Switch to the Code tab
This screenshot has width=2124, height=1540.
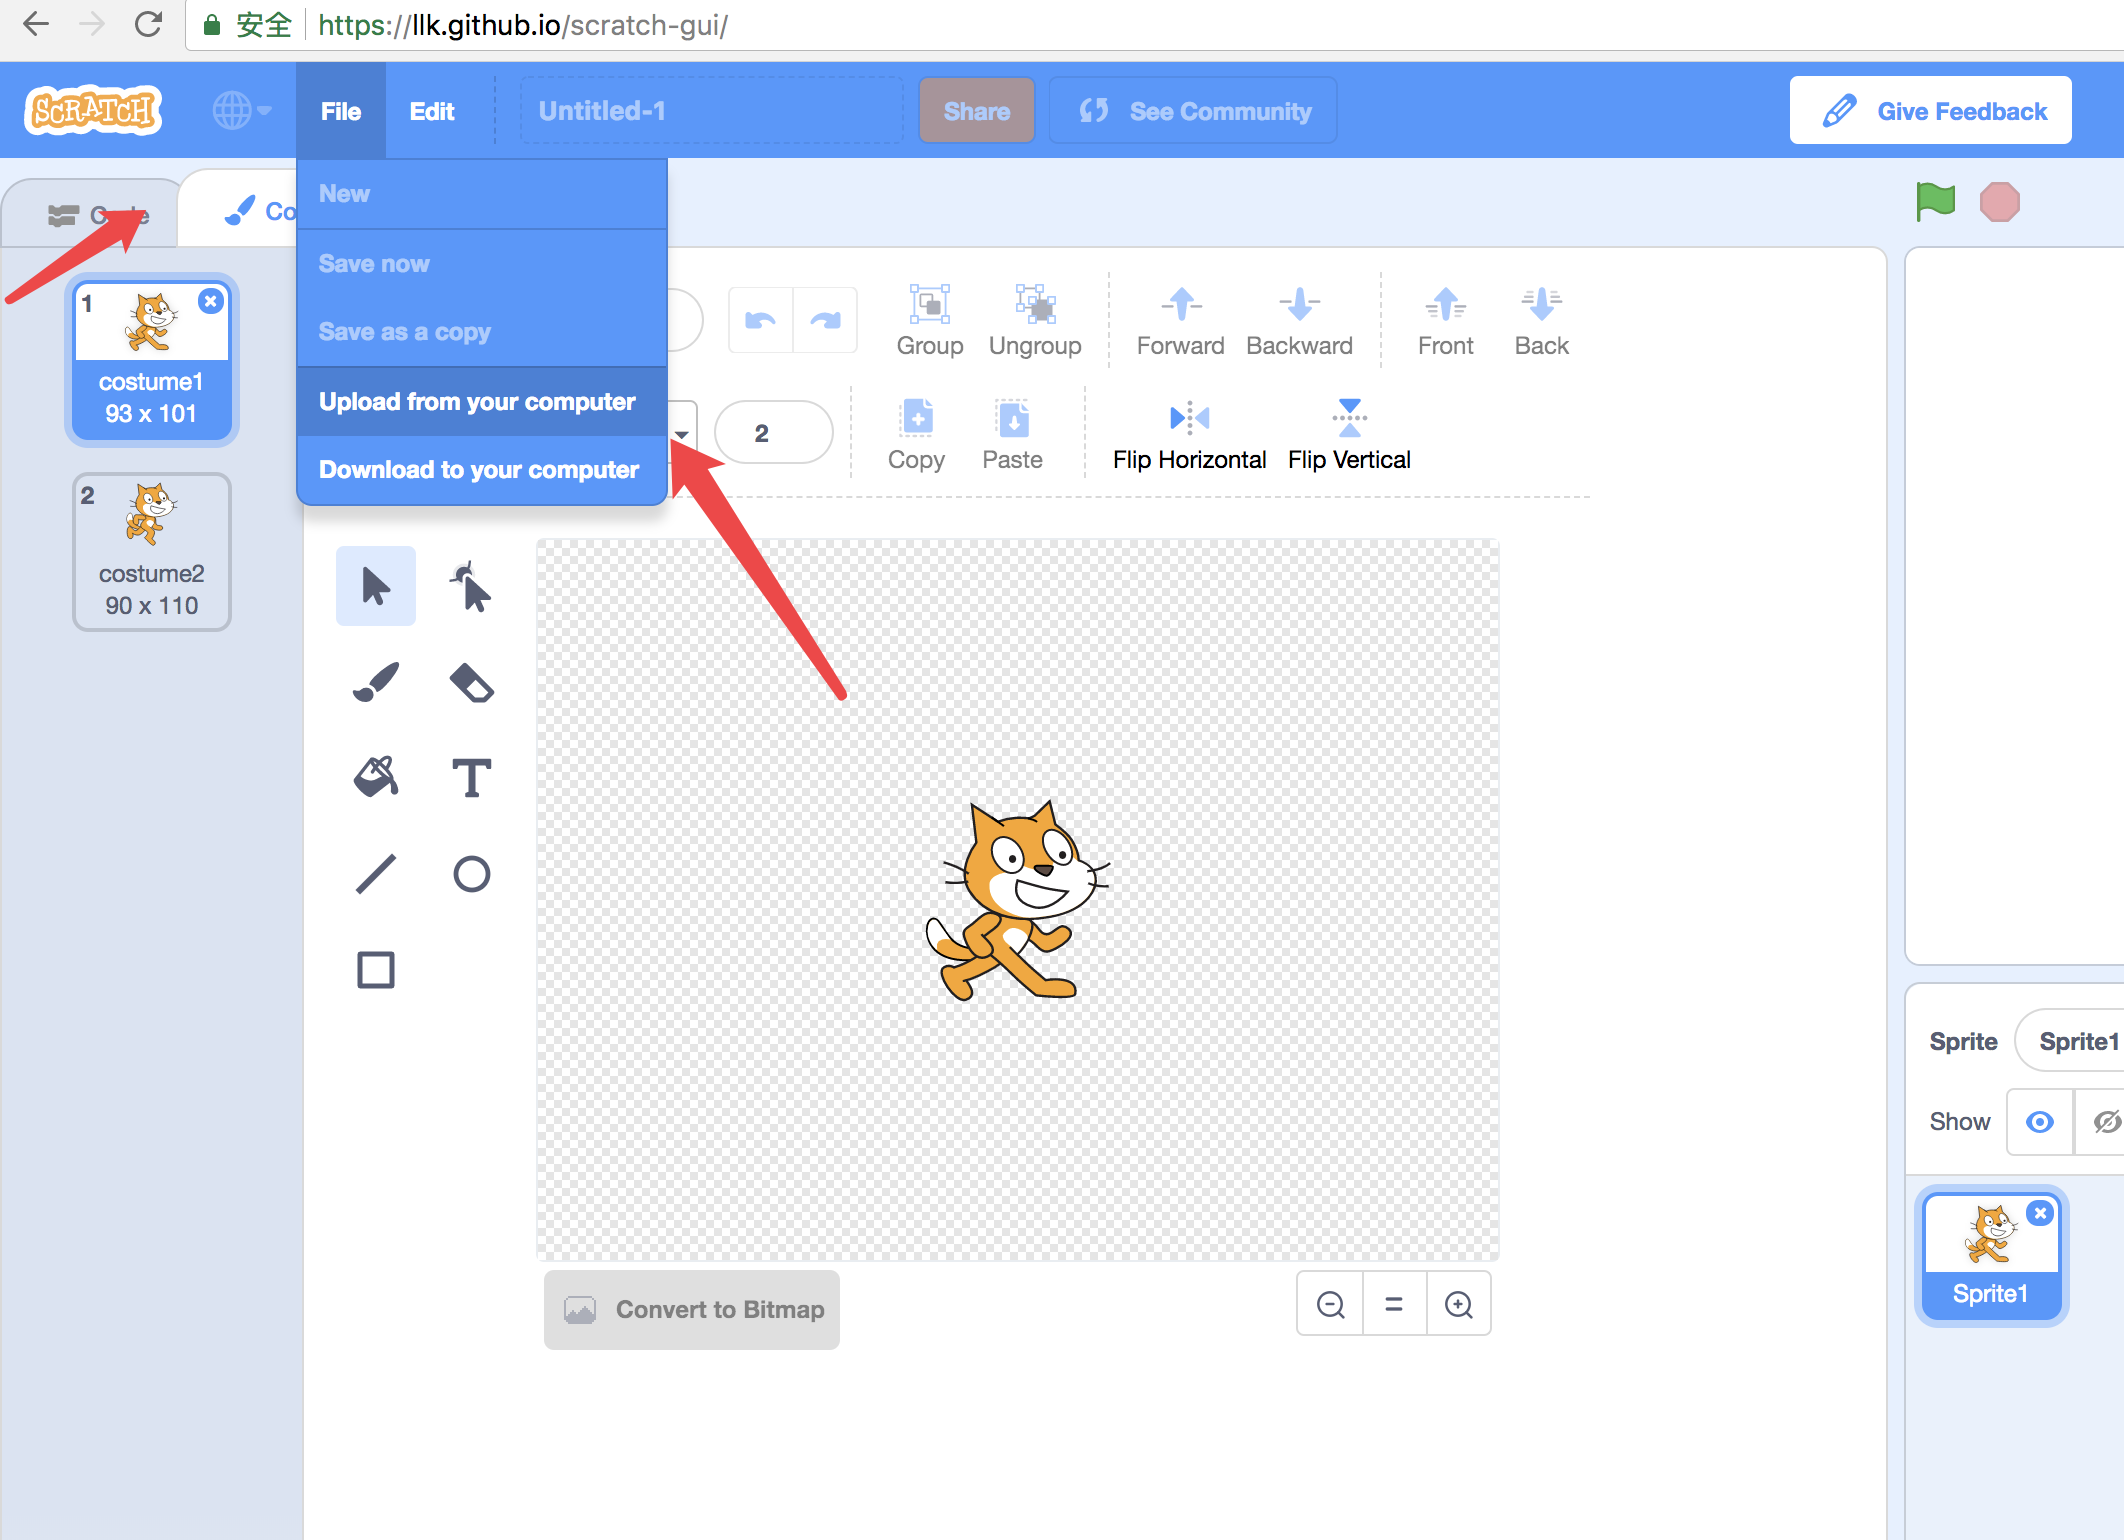tap(92, 214)
